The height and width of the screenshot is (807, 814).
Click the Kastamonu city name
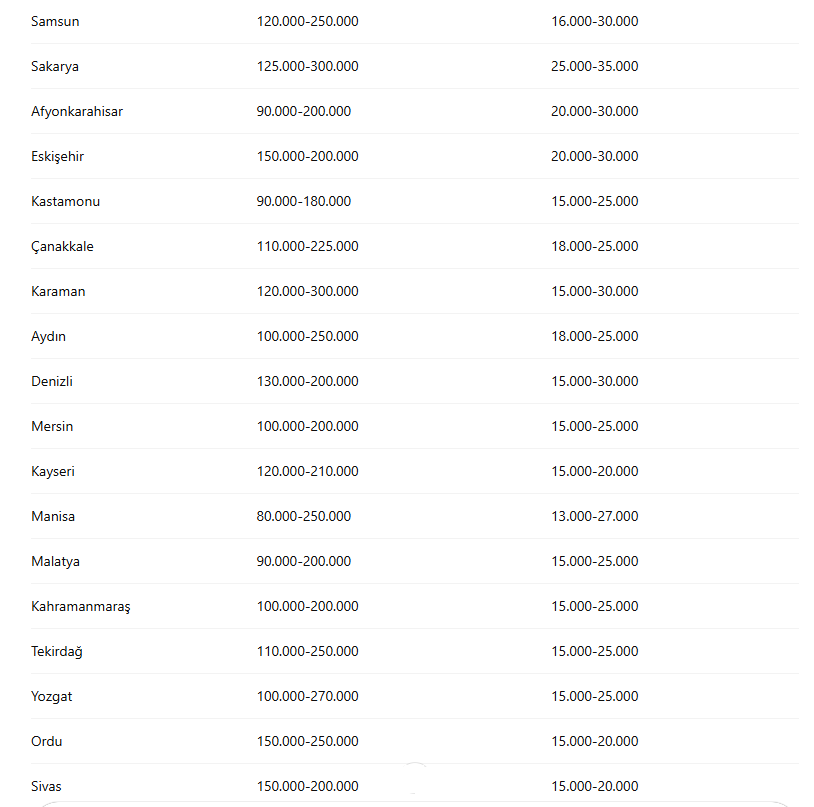[x=65, y=201]
